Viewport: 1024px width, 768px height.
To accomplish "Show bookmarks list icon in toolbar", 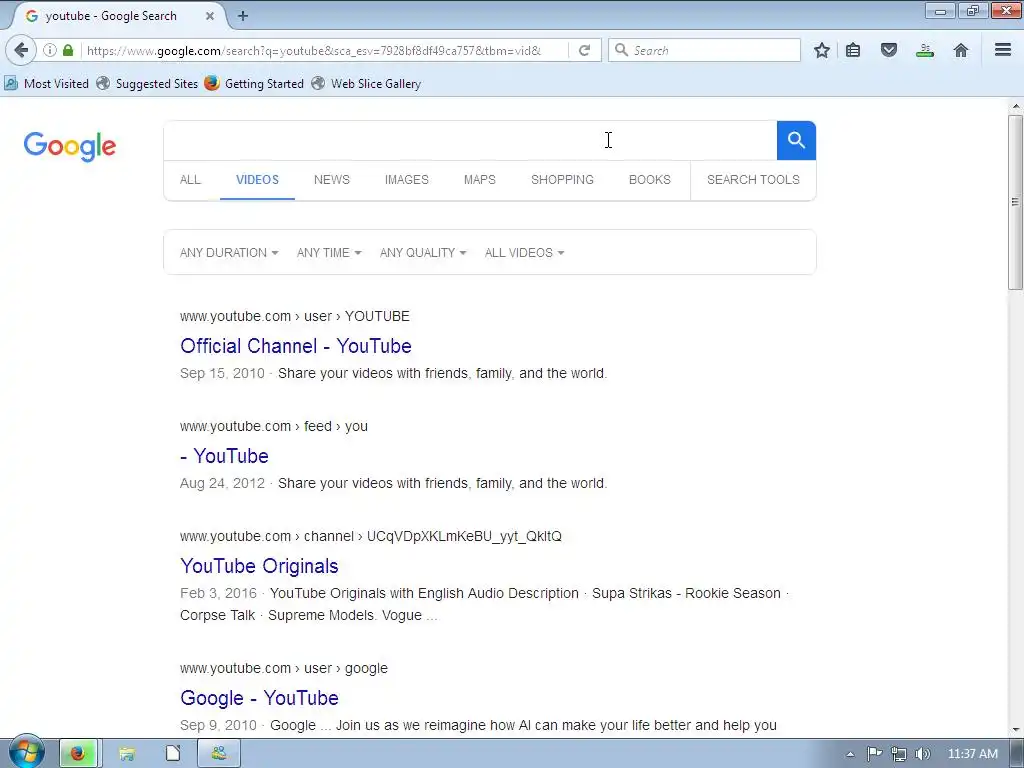I will pyautogui.click(x=853, y=50).
